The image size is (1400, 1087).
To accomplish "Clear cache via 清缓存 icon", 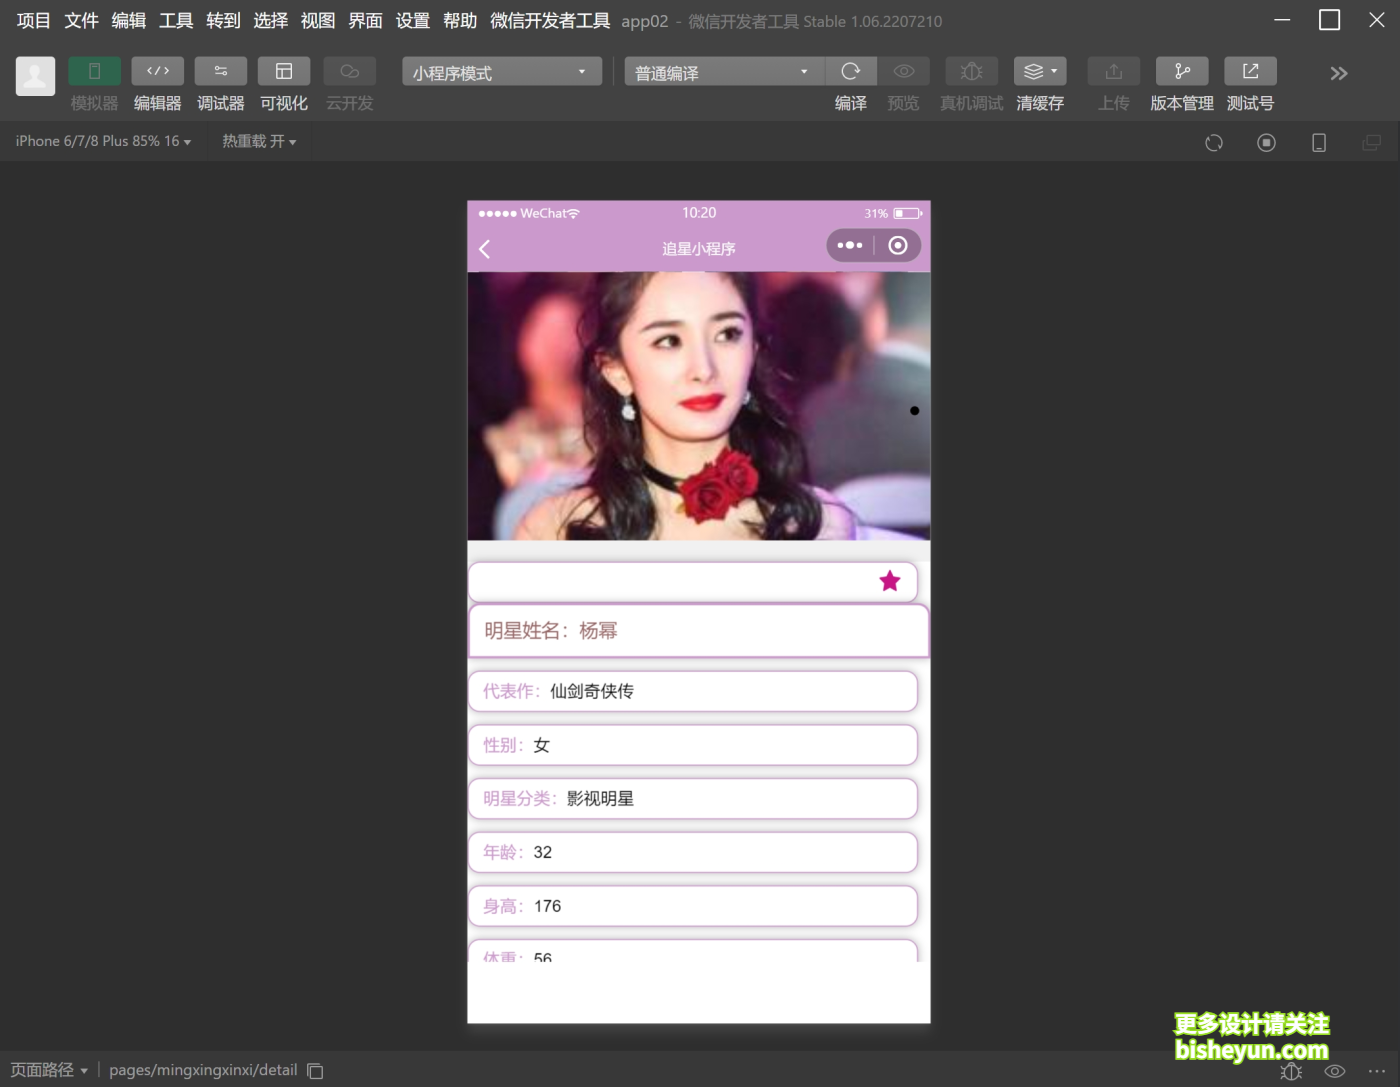I will click(x=1034, y=71).
